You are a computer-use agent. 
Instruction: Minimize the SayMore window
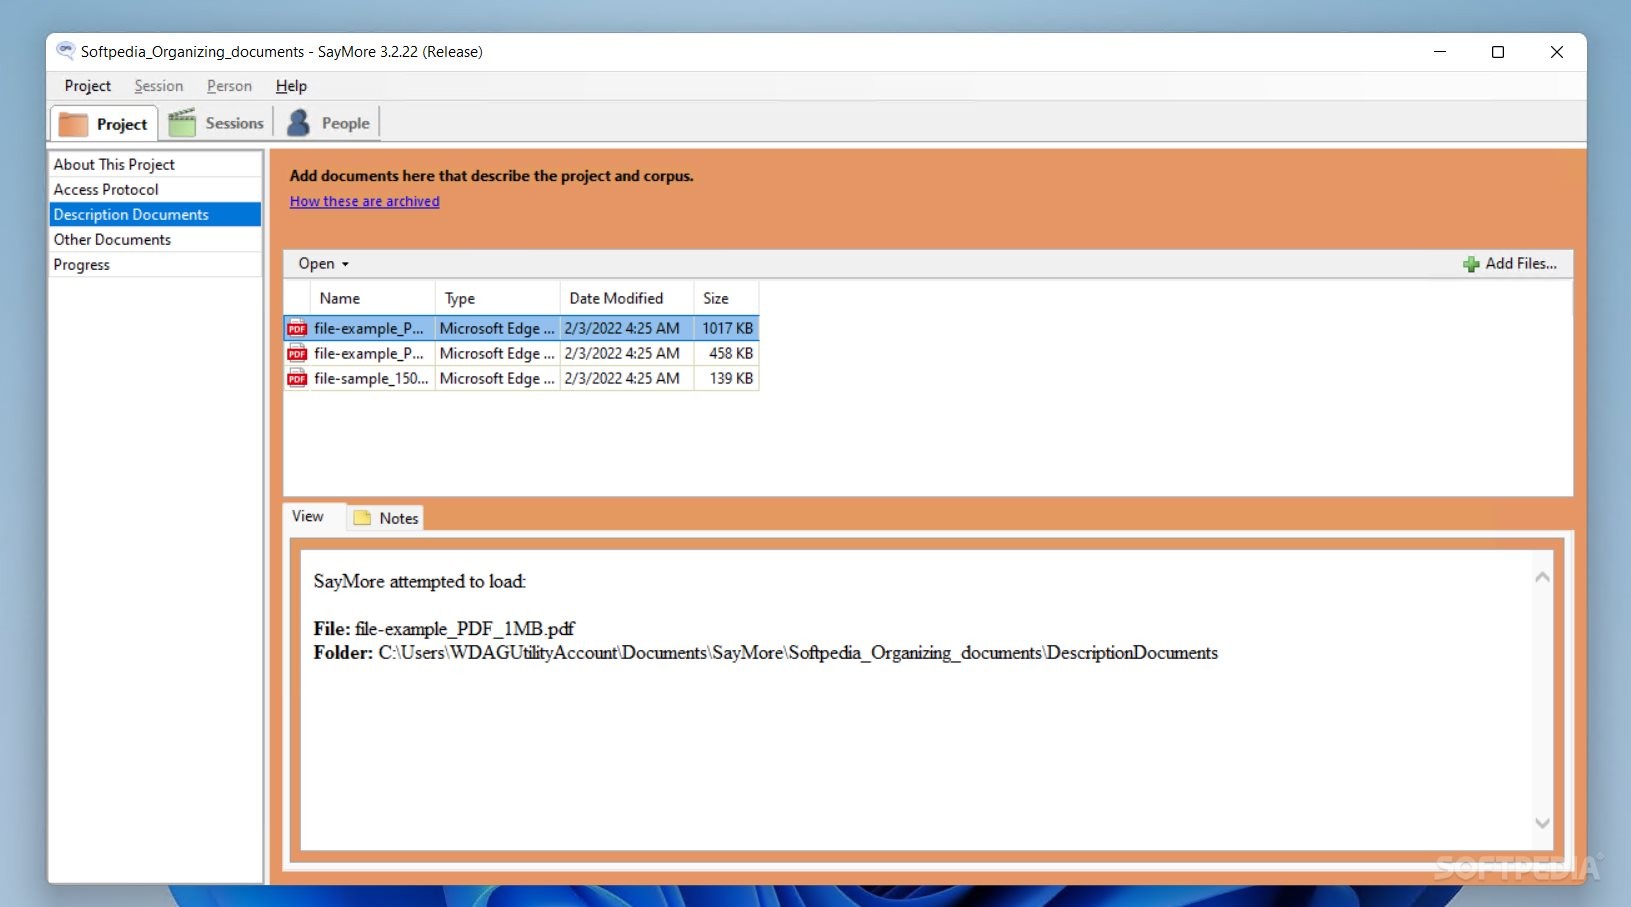pyautogui.click(x=1440, y=52)
